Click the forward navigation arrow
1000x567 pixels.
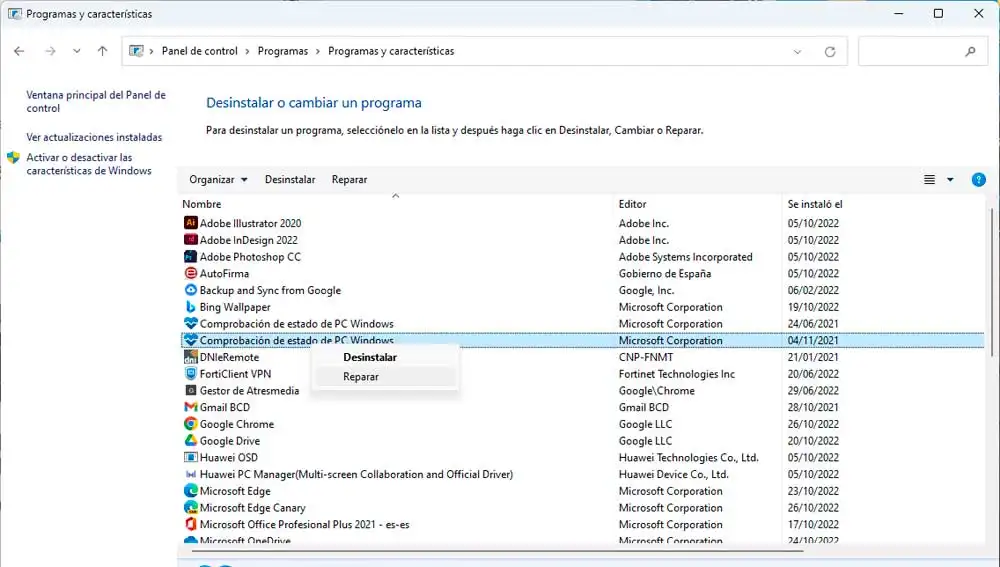coord(50,51)
